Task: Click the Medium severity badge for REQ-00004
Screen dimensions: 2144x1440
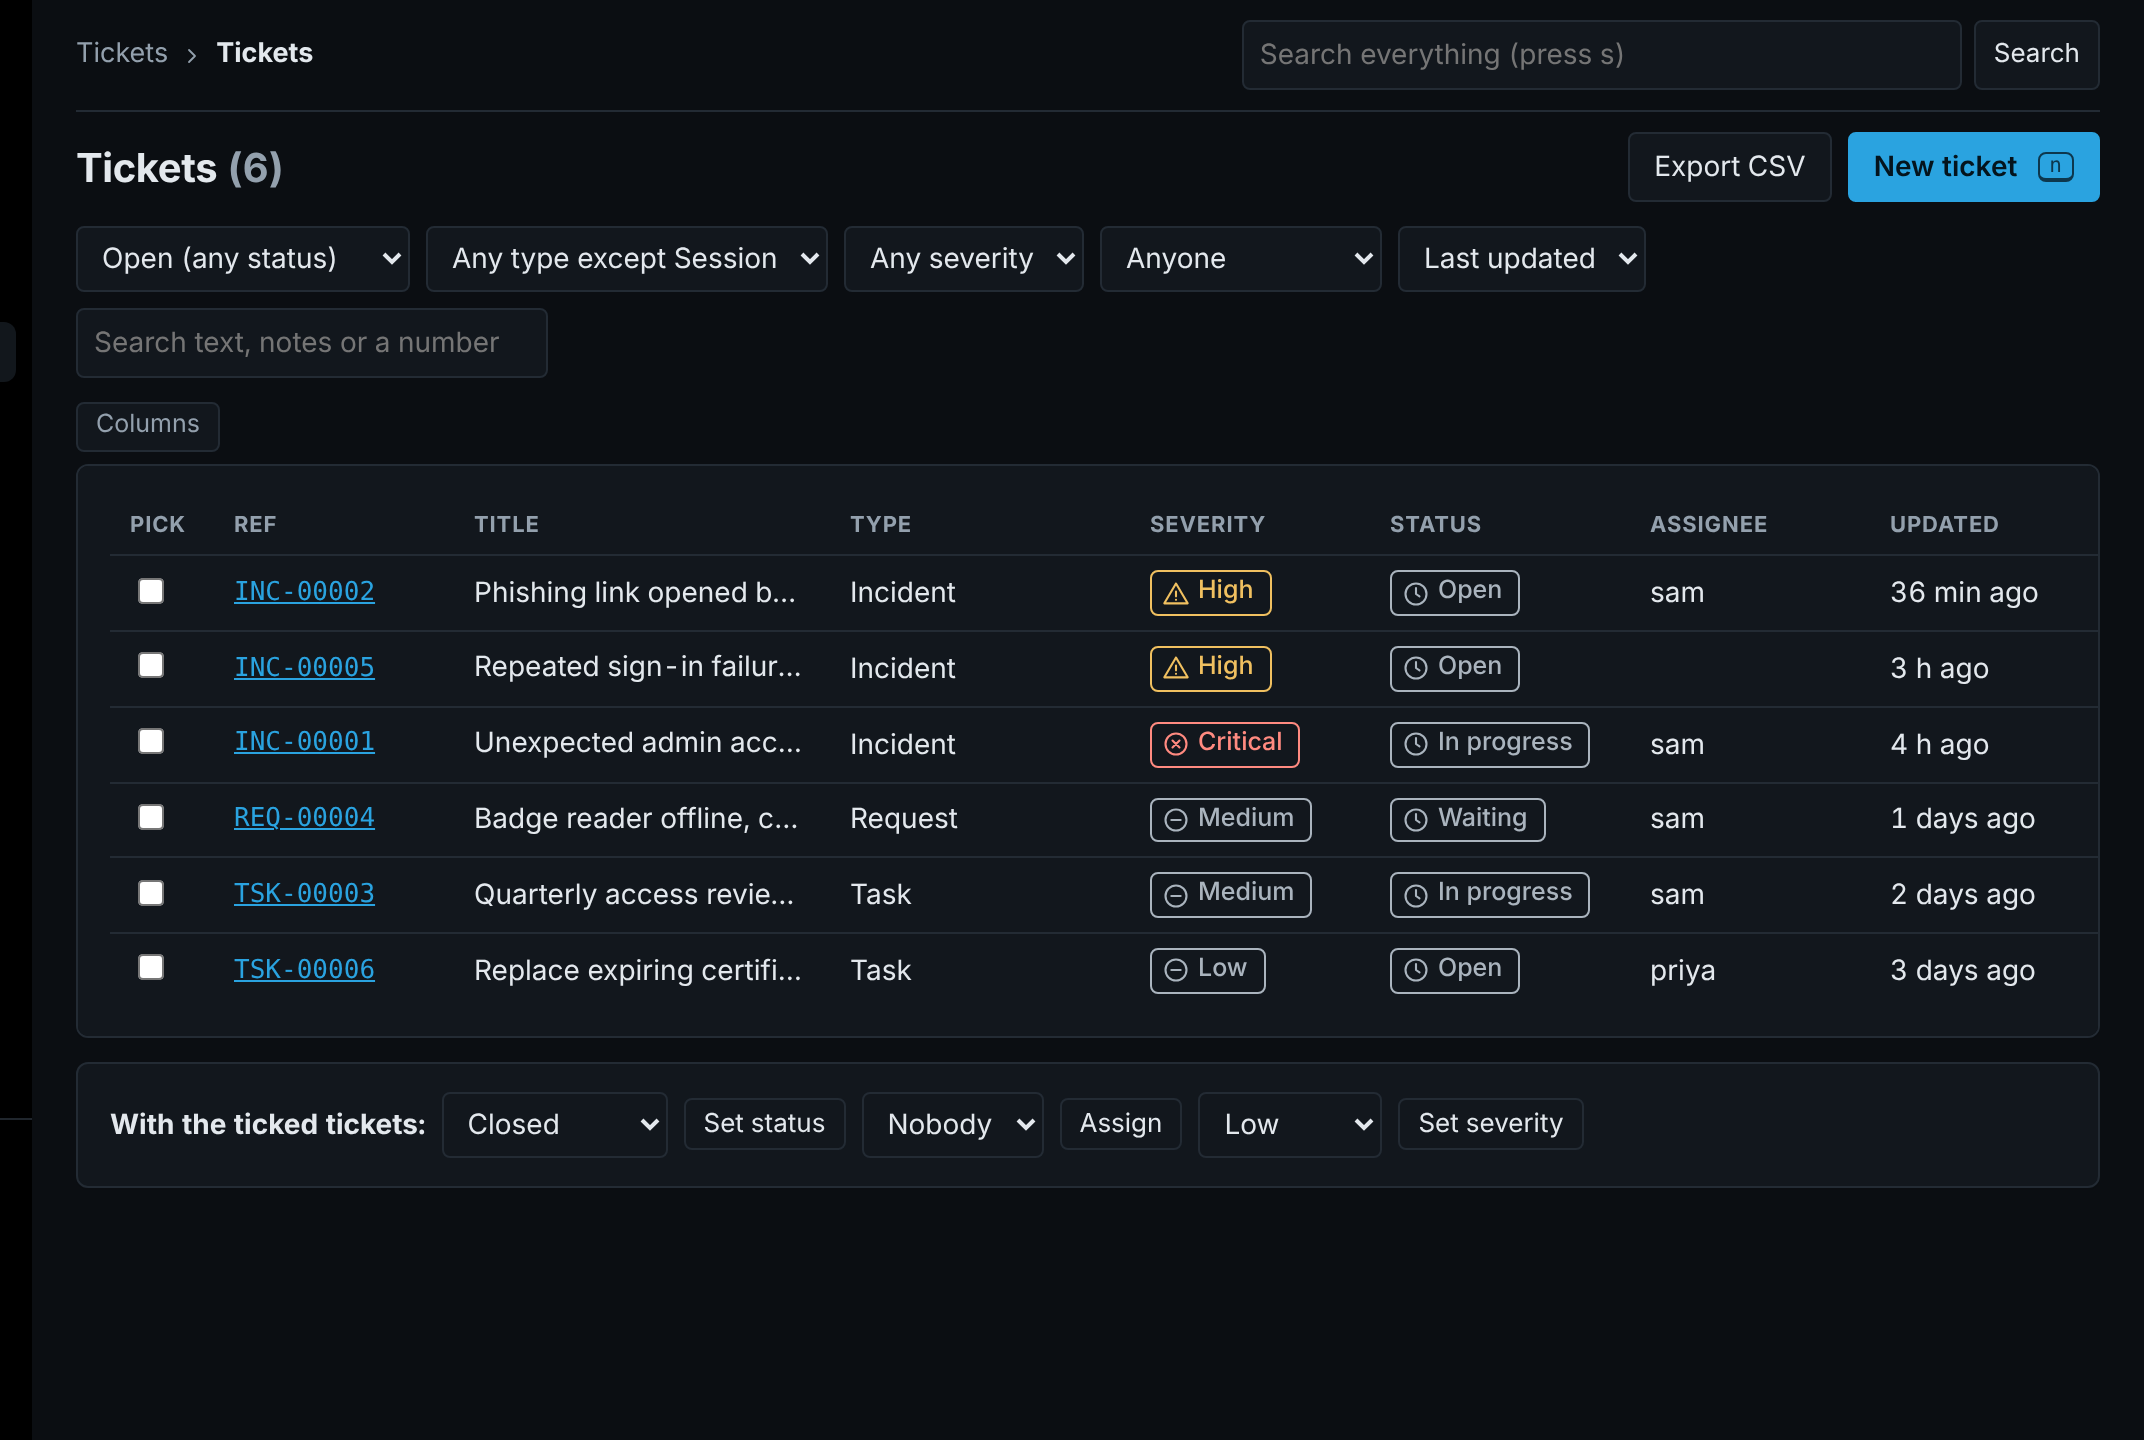Action: pos(1230,819)
